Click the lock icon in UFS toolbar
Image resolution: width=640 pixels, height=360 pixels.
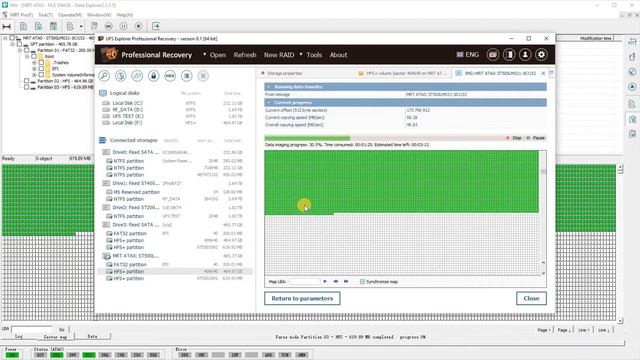pos(153,76)
